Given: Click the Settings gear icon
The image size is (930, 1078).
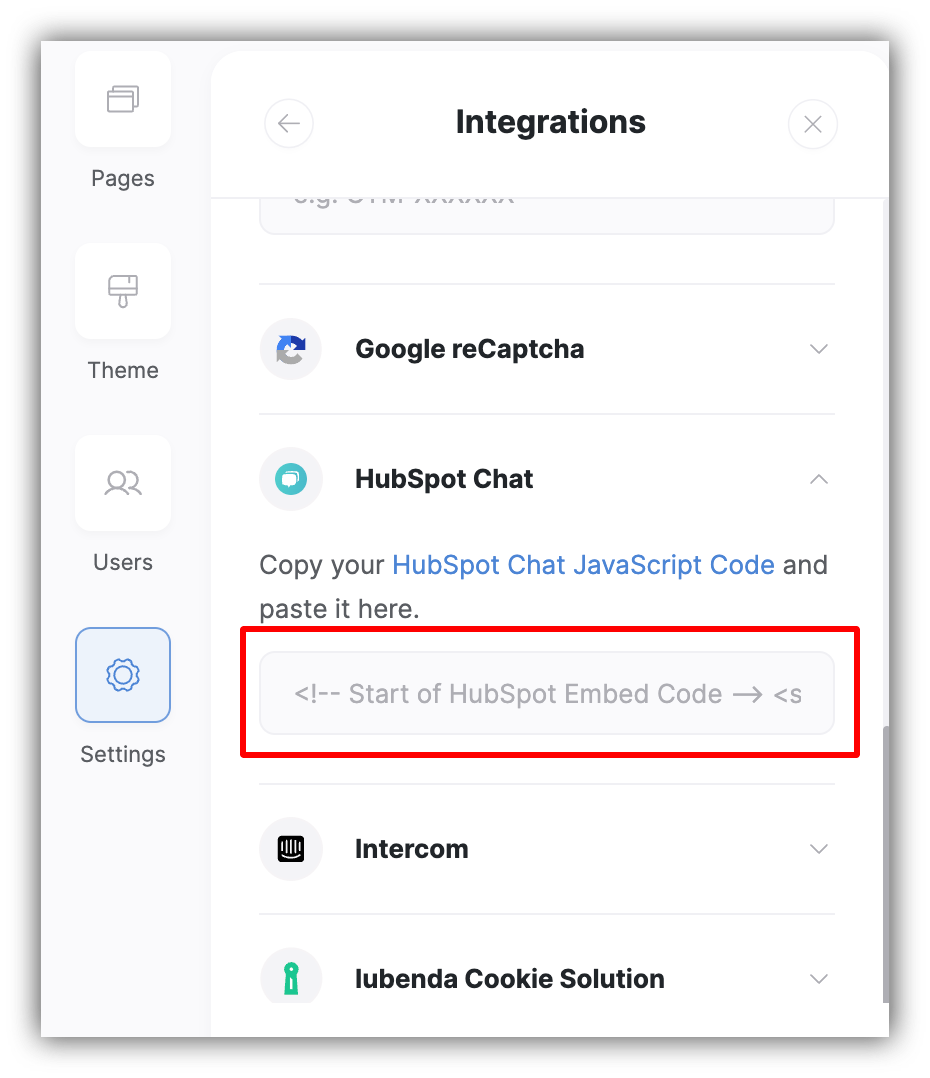Looking at the screenshot, I should pos(122,675).
